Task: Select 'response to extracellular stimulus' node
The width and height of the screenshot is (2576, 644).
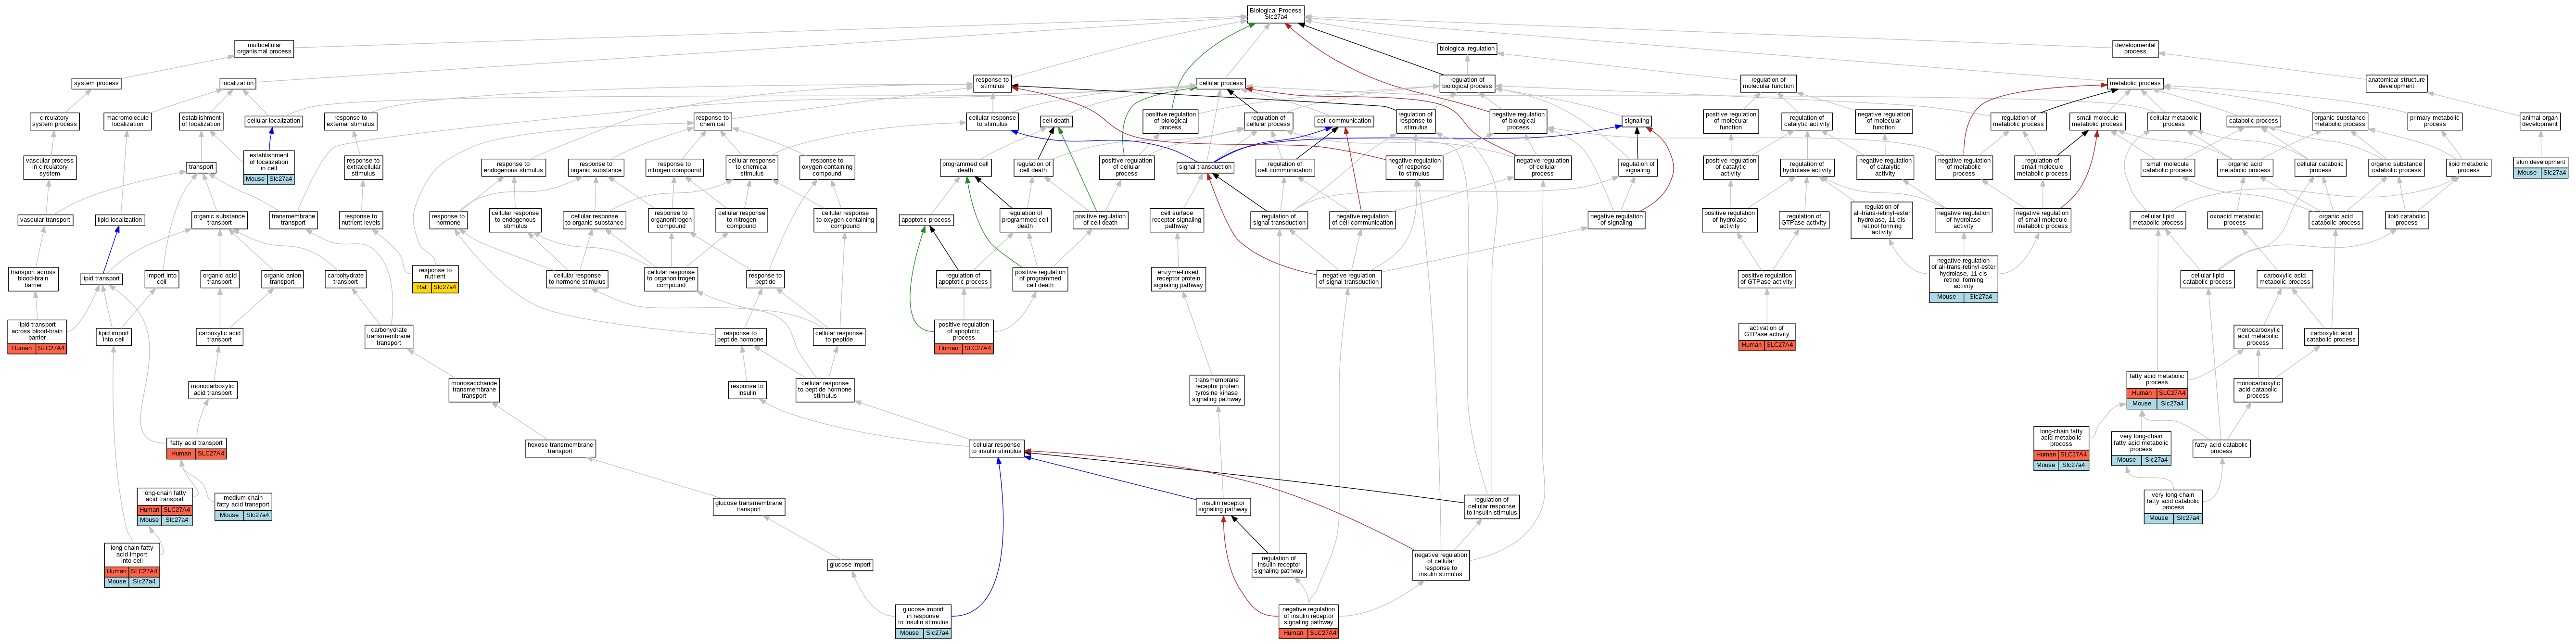Action: pyautogui.click(x=363, y=167)
